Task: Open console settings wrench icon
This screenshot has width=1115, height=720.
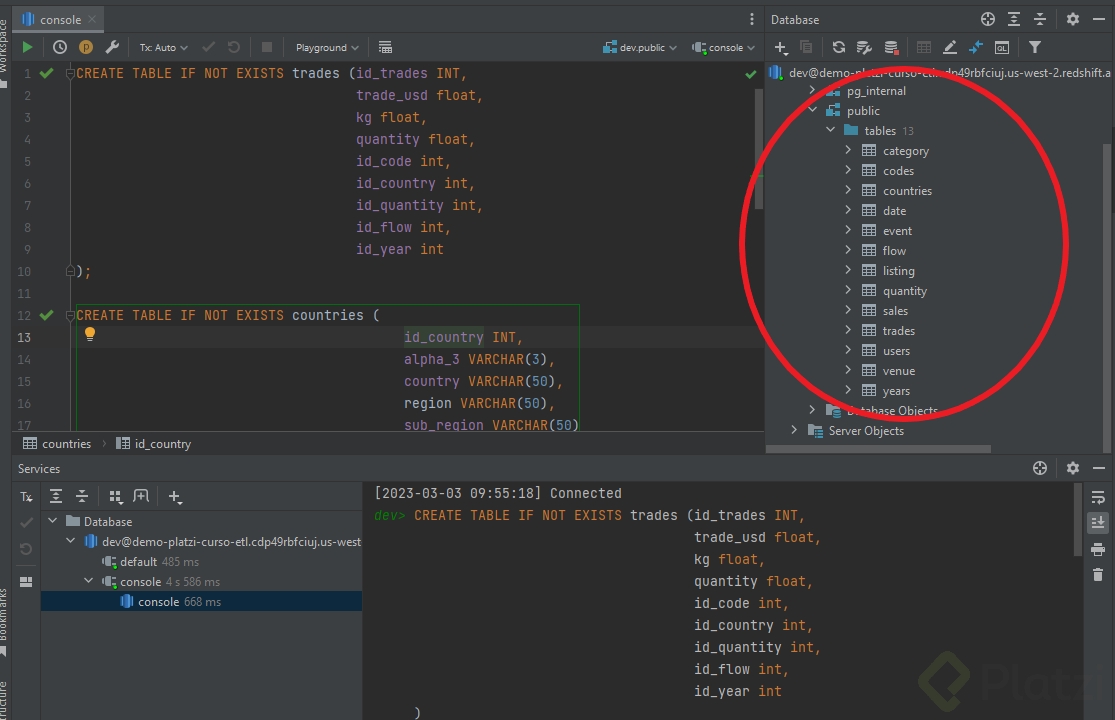Action: pos(112,47)
